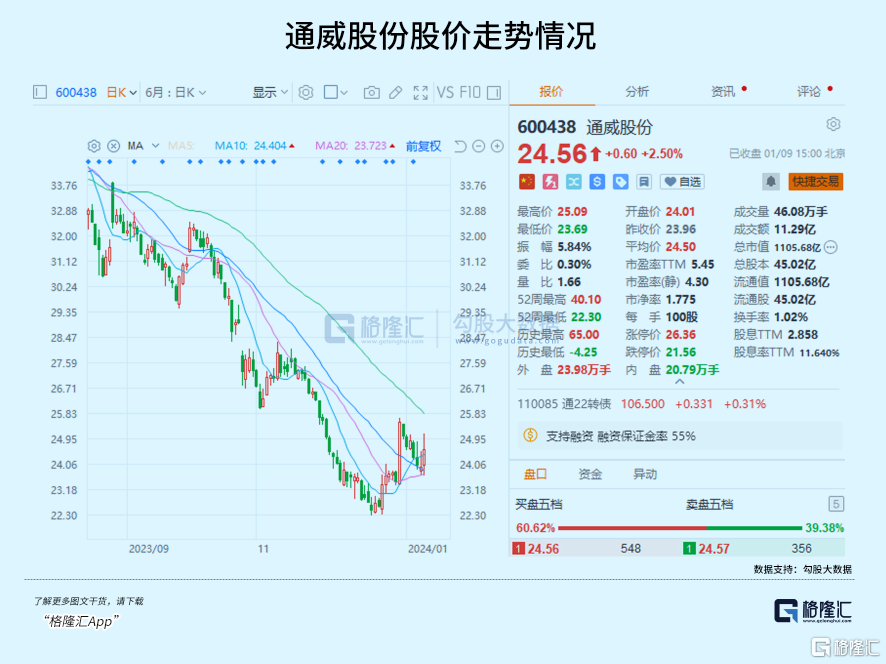
Task: Toggle MA5 line visibility
Action: (181, 146)
